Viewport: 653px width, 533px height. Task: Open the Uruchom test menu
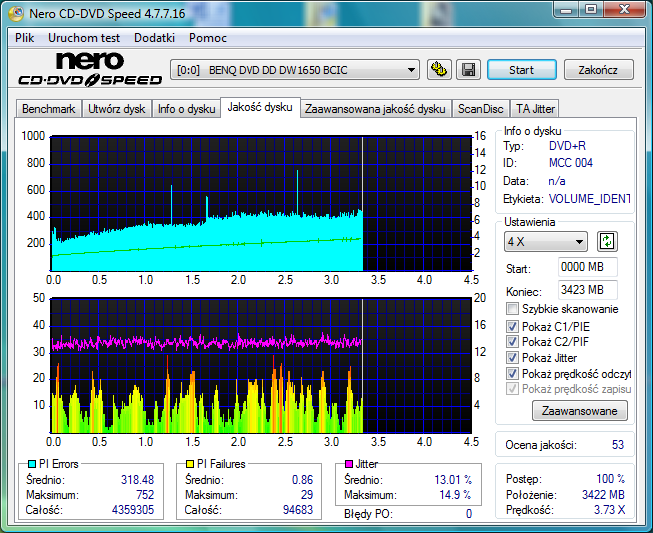[x=84, y=38]
